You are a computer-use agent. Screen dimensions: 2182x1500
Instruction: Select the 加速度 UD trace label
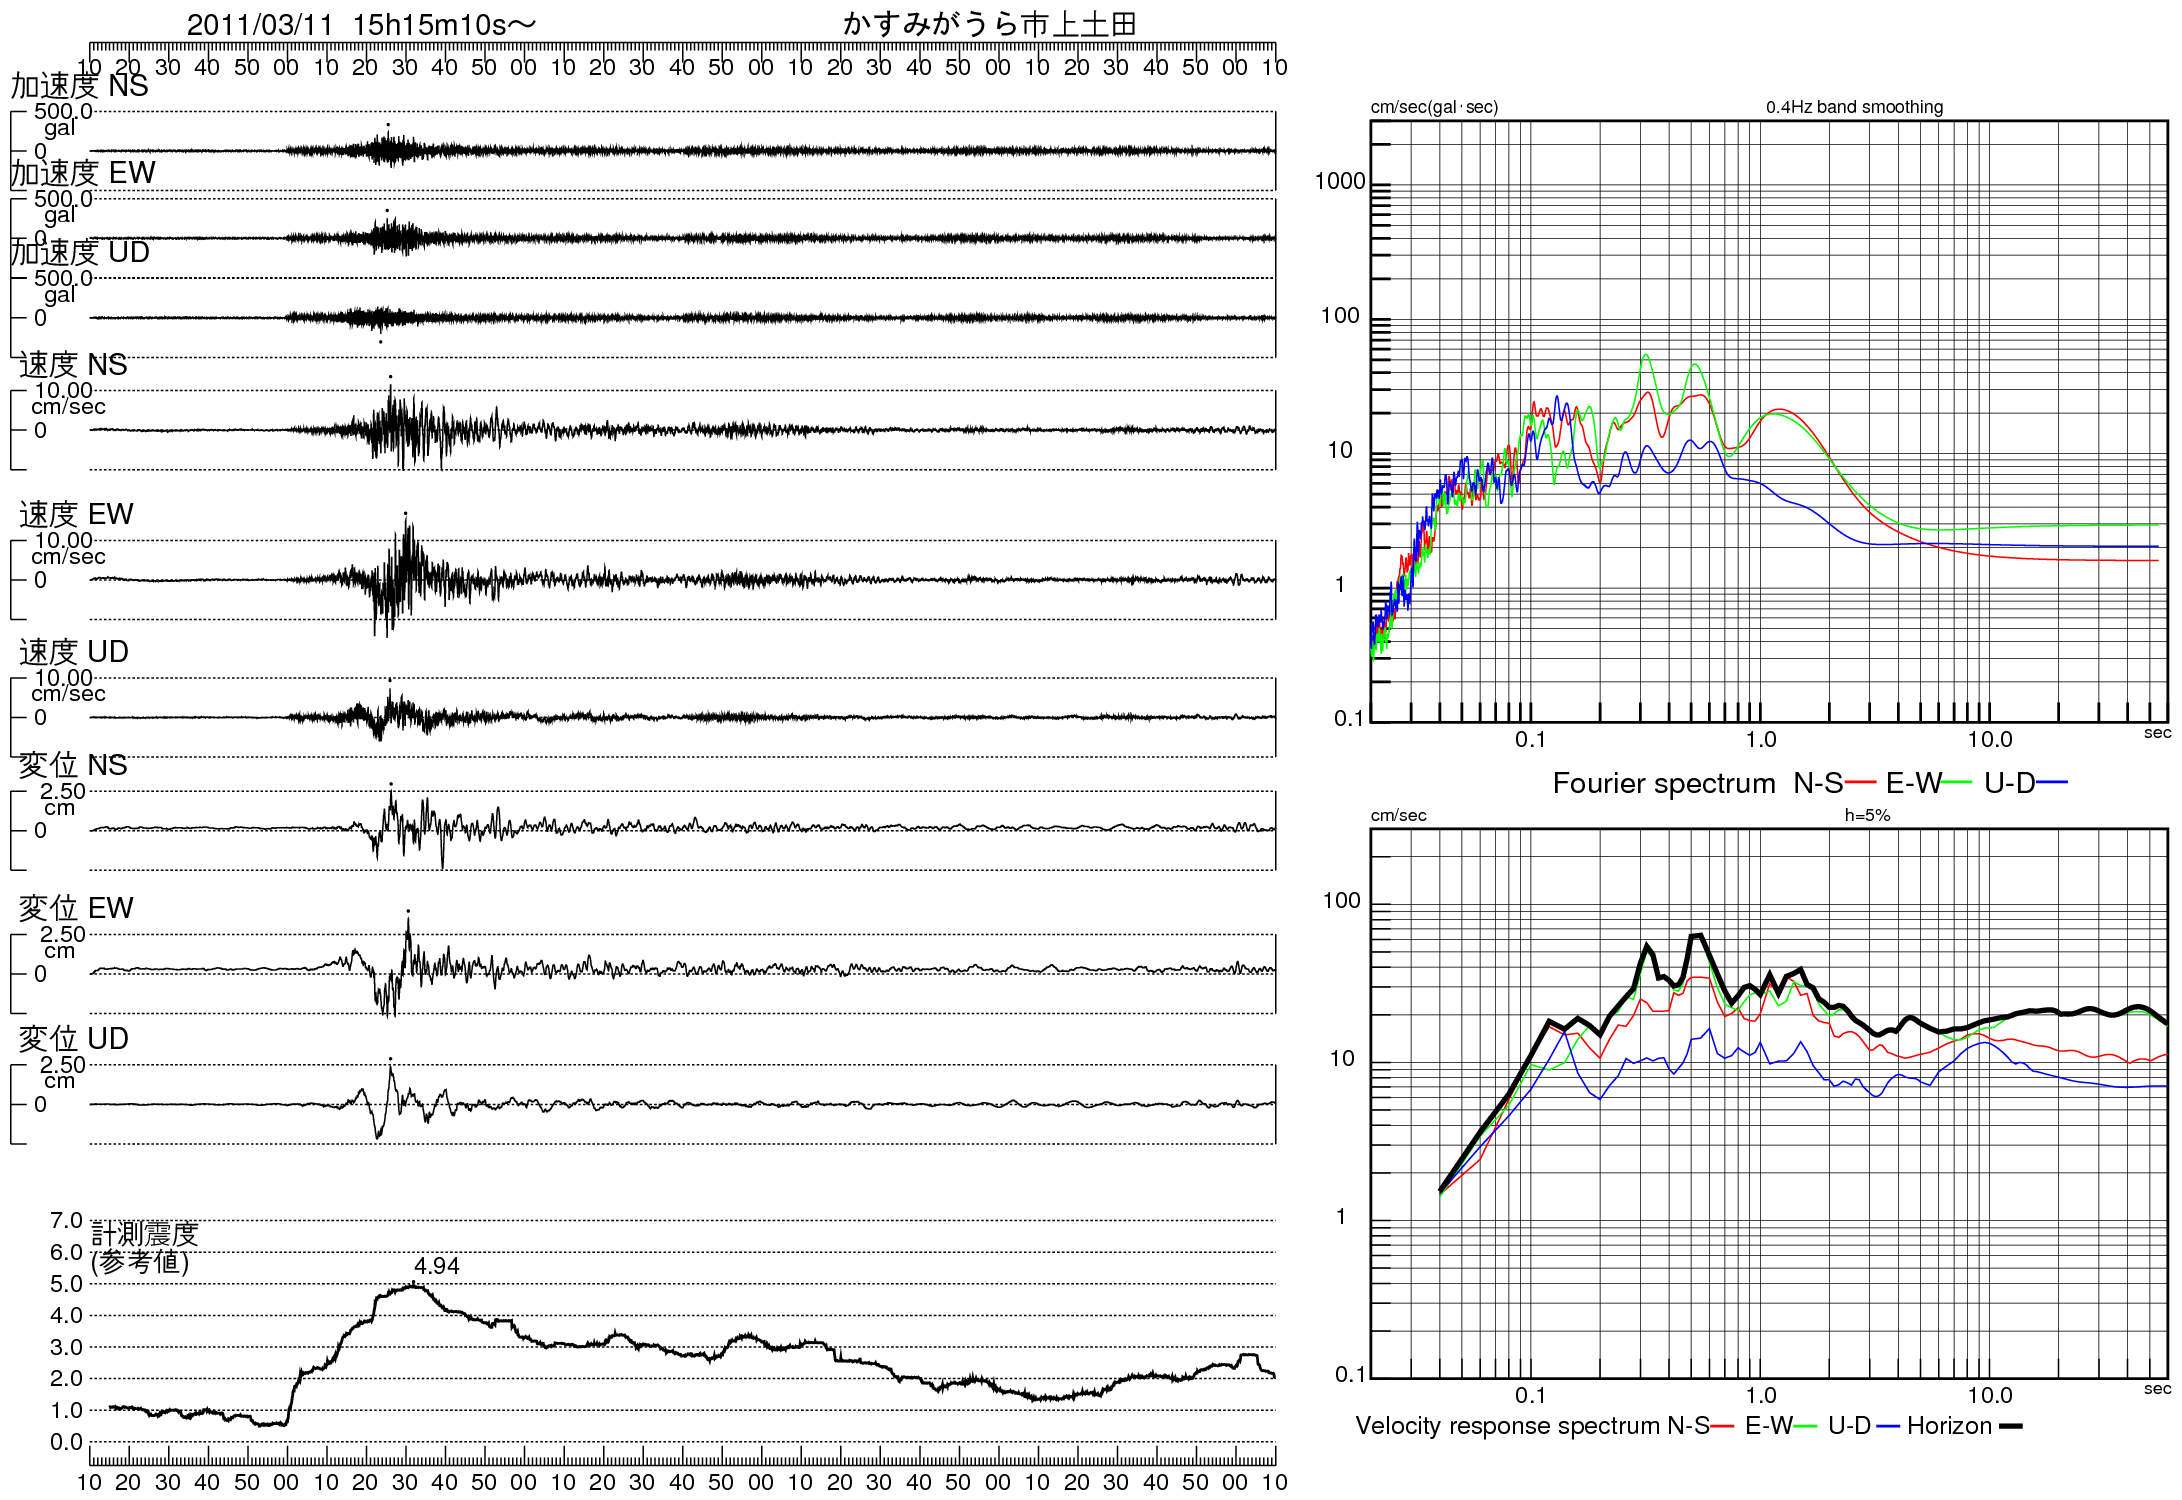tap(80, 252)
